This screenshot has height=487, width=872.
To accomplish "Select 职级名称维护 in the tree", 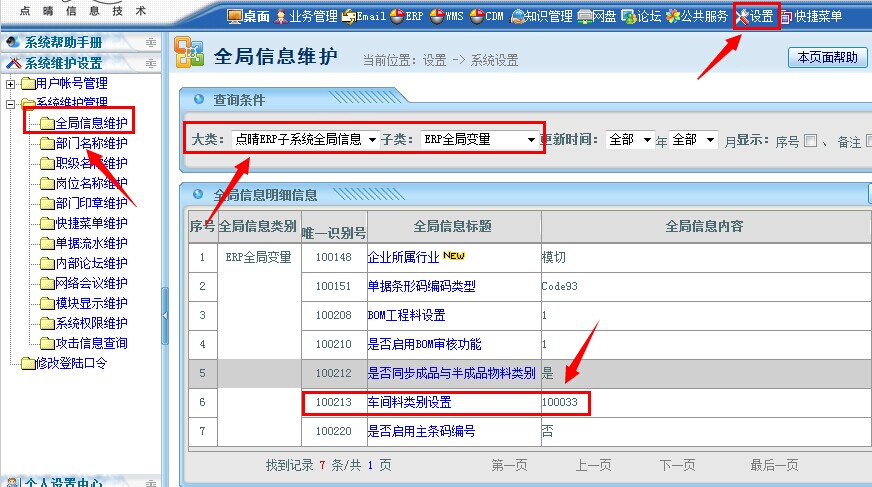I will pos(92,163).
